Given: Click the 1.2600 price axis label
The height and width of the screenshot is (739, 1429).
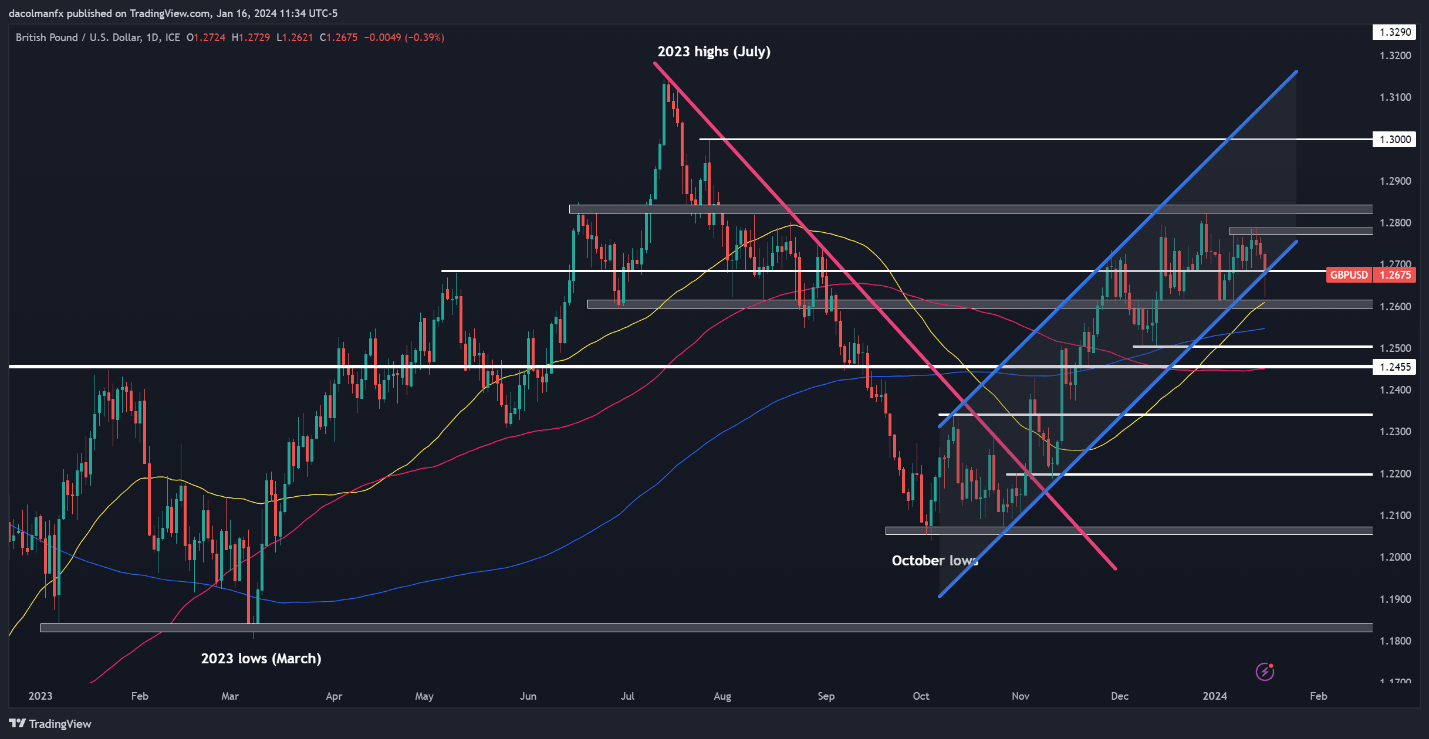Looking at the screenshot, I should (1394, 306).
